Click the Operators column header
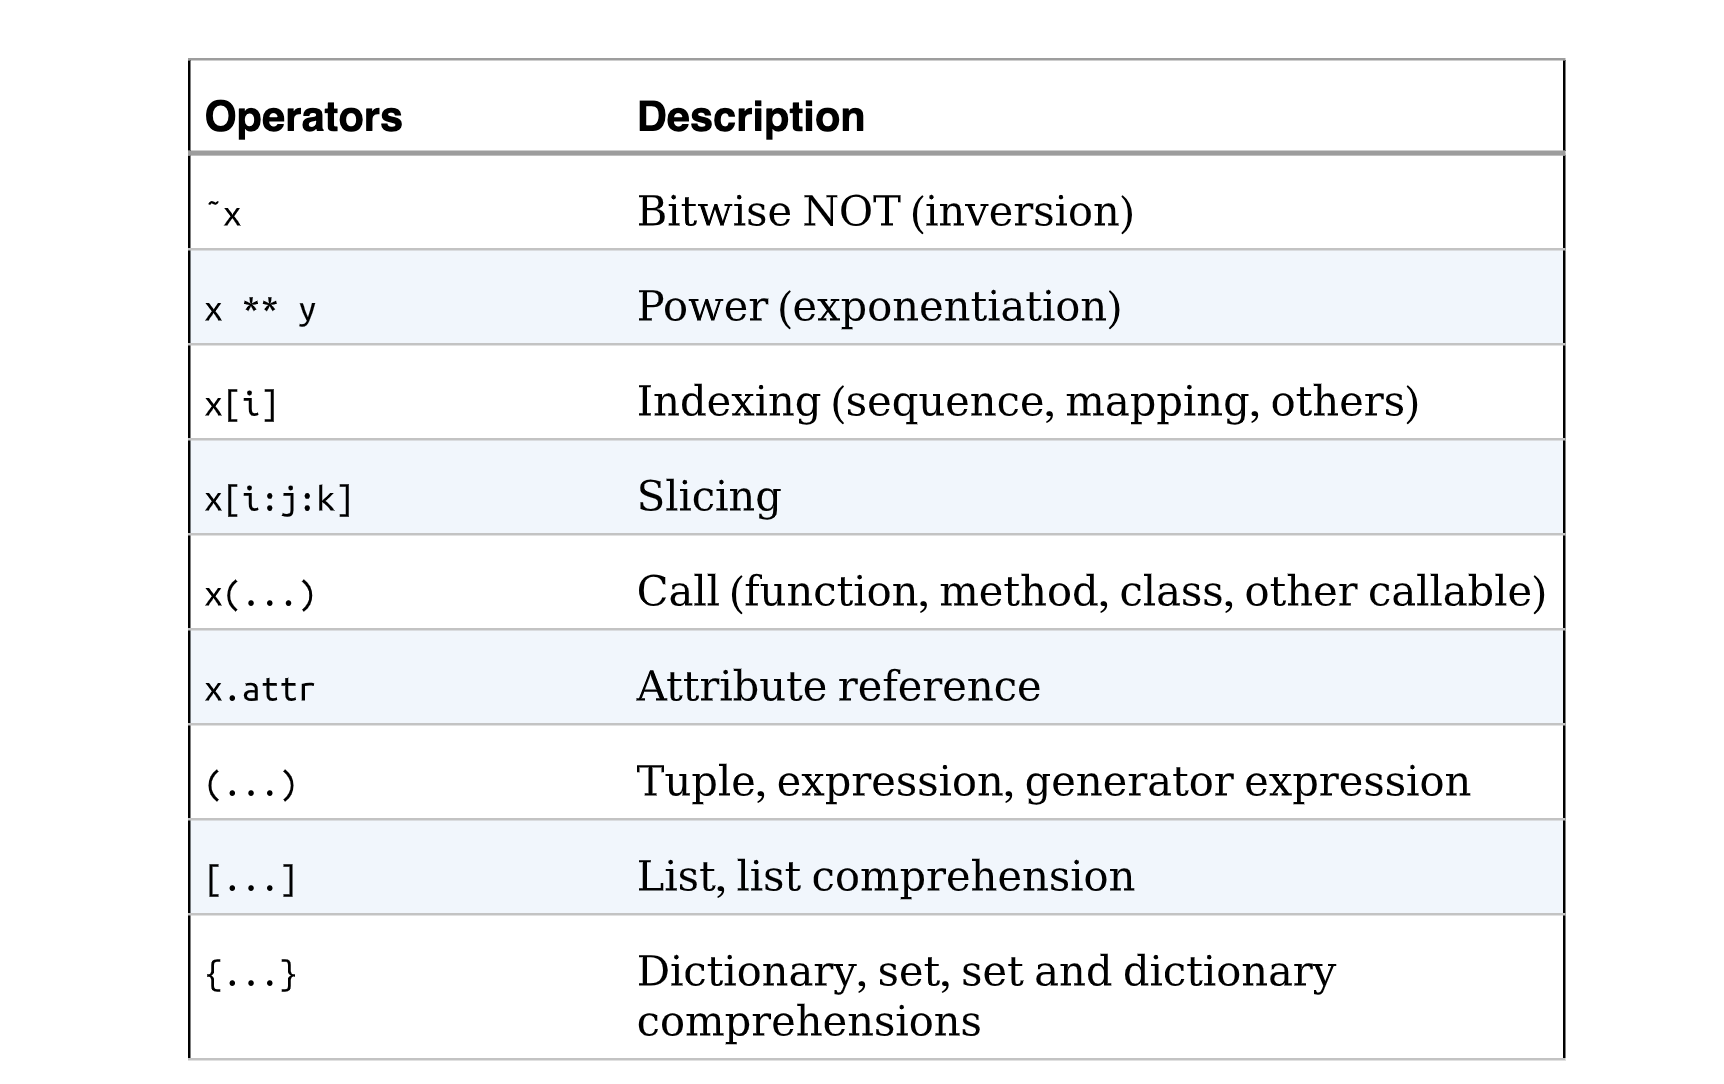 [x=303, y=117]
